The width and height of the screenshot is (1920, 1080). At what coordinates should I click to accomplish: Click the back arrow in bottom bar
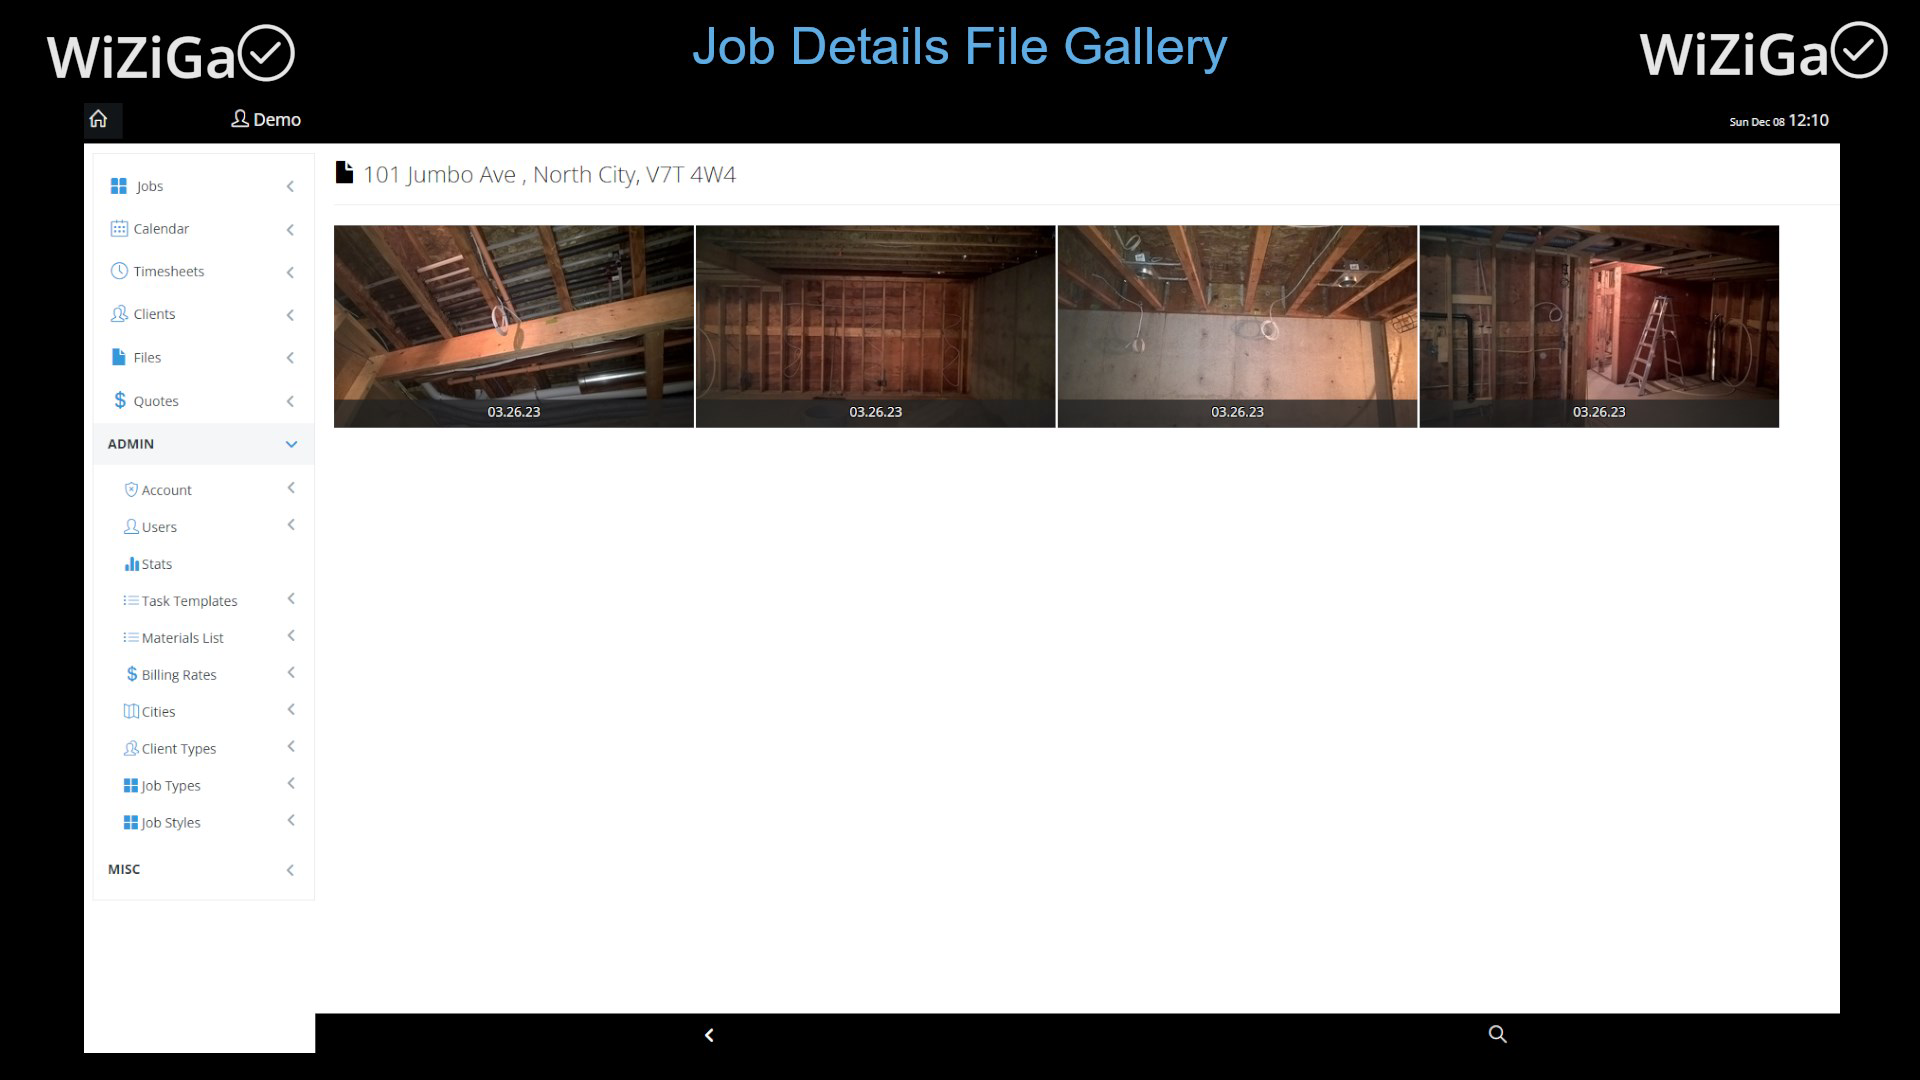[709, 1035]
